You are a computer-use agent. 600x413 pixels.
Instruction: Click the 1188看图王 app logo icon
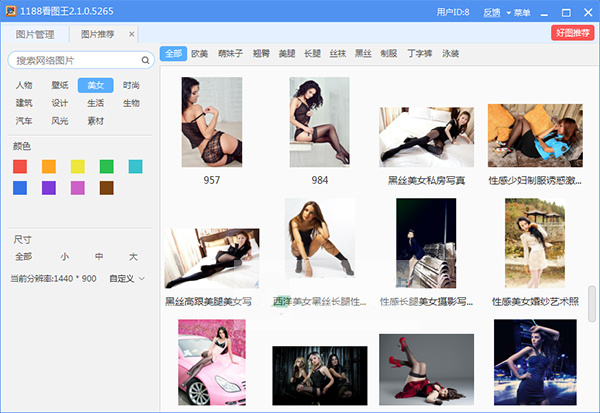tap(10, 11)
